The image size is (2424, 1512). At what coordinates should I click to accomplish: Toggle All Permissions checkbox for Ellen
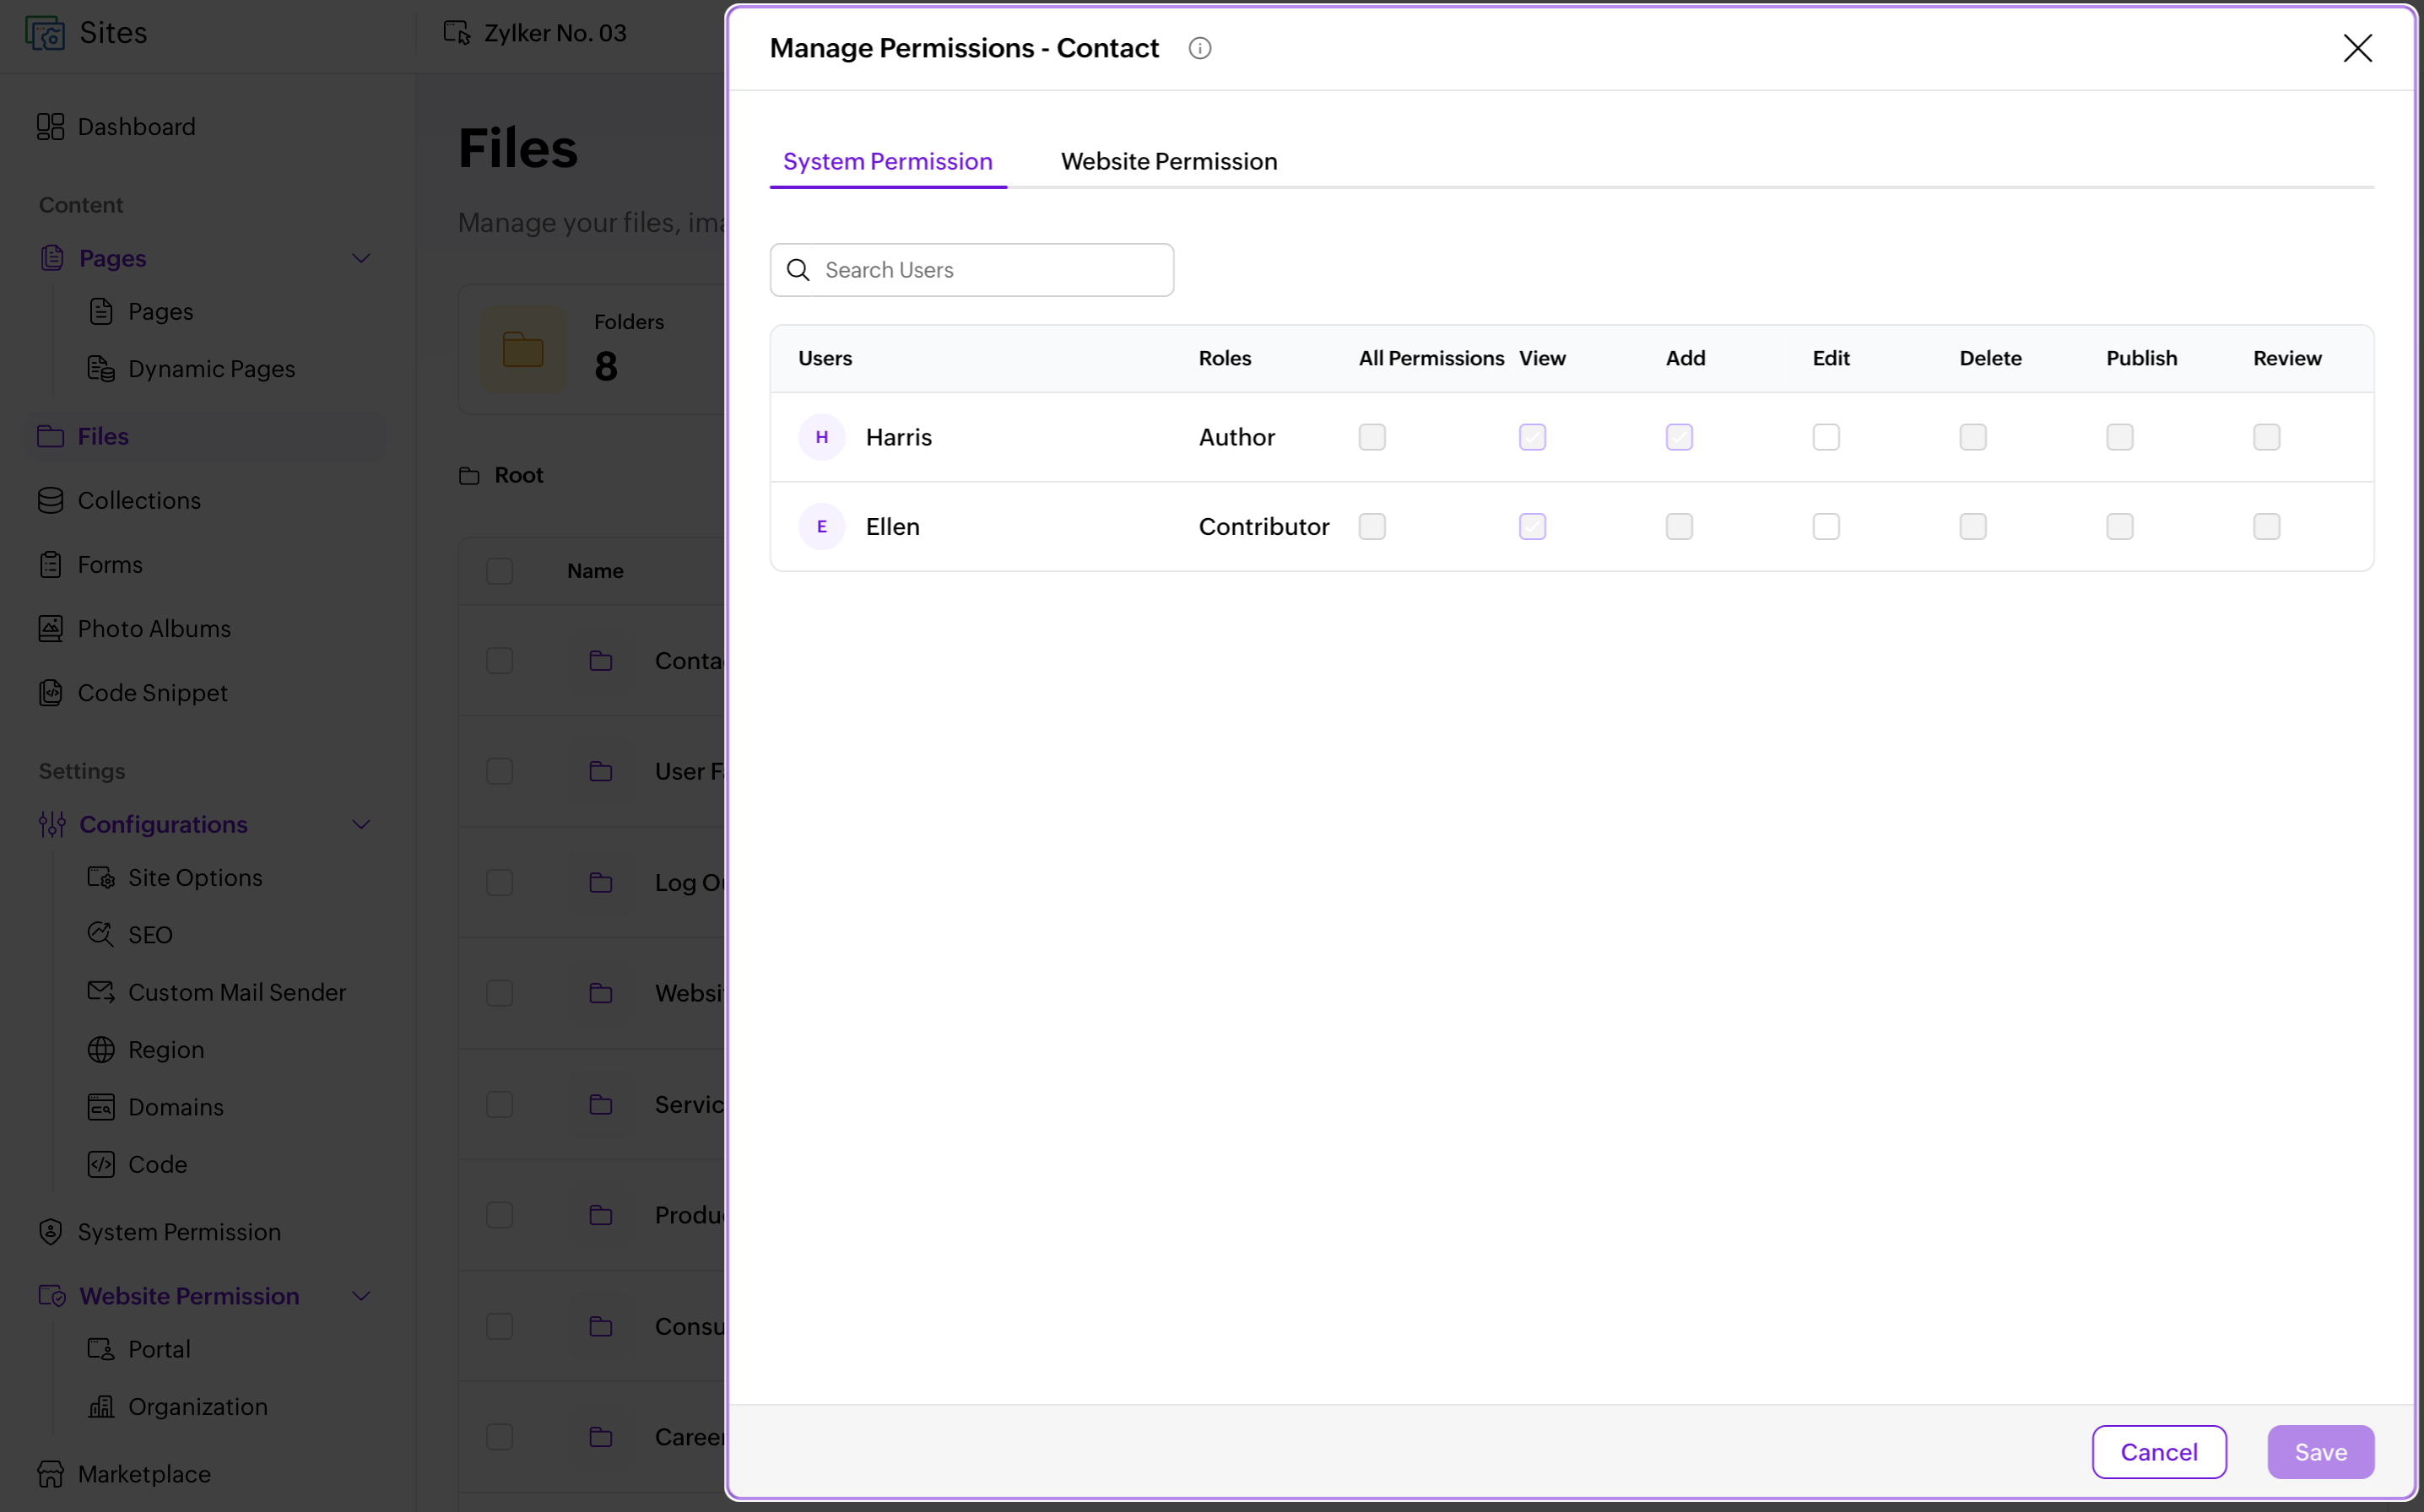click(x=1372, y=526)
